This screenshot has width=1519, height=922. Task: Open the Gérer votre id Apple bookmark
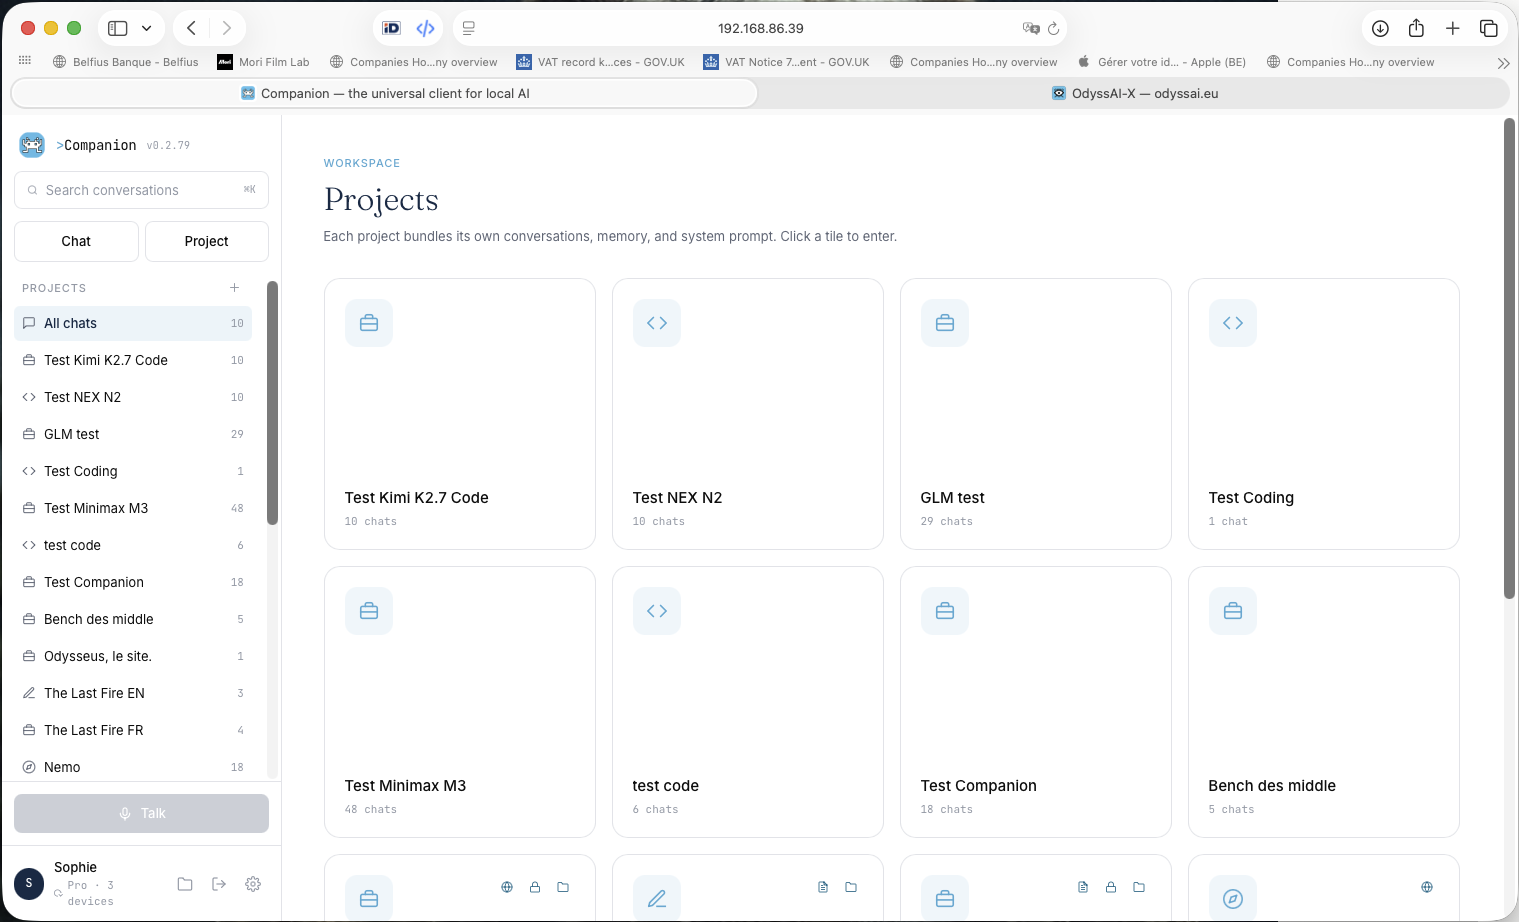(x=1162, y=62)
